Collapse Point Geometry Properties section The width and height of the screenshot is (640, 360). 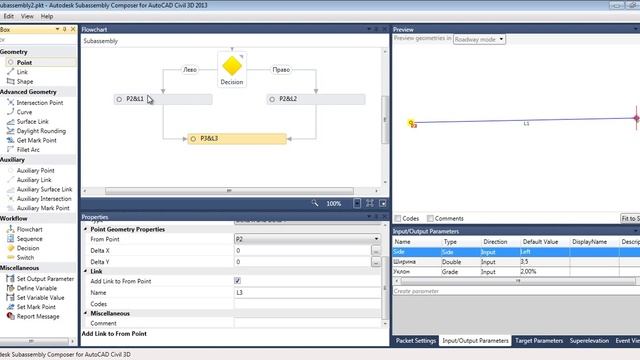coord(86,229)
